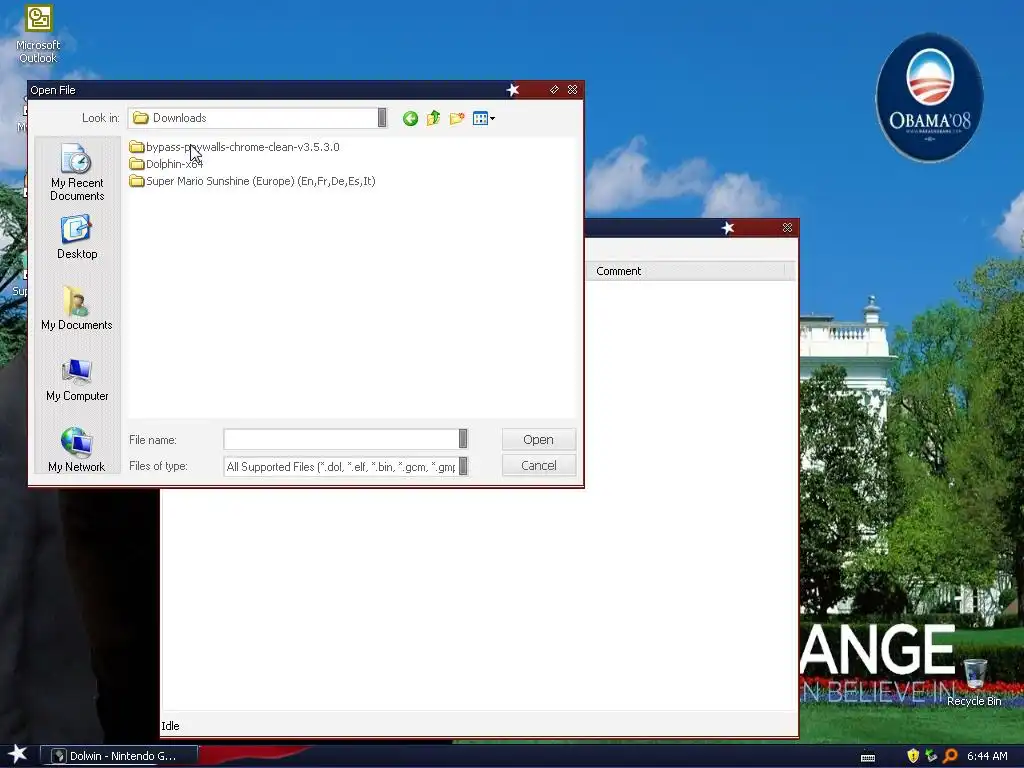Image resolution: width=1024 pixels, height=768 pixels.
Task: Open the View menu icon dropdown
Action: 484,118
